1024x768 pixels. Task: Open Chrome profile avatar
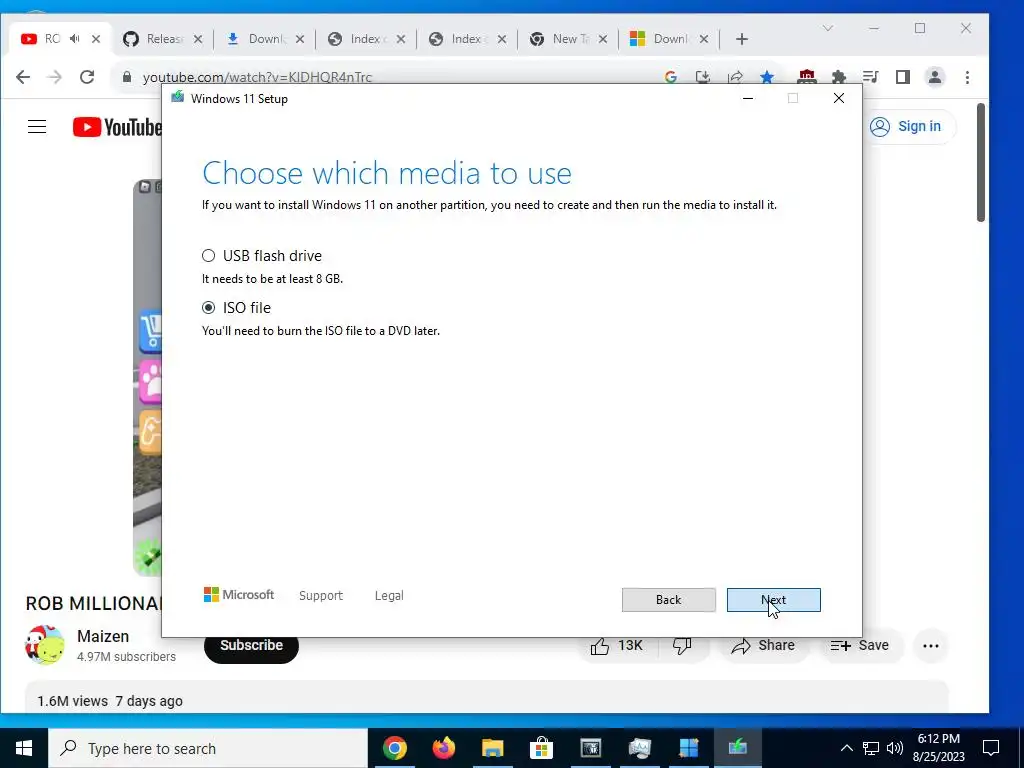coord(935,77)
